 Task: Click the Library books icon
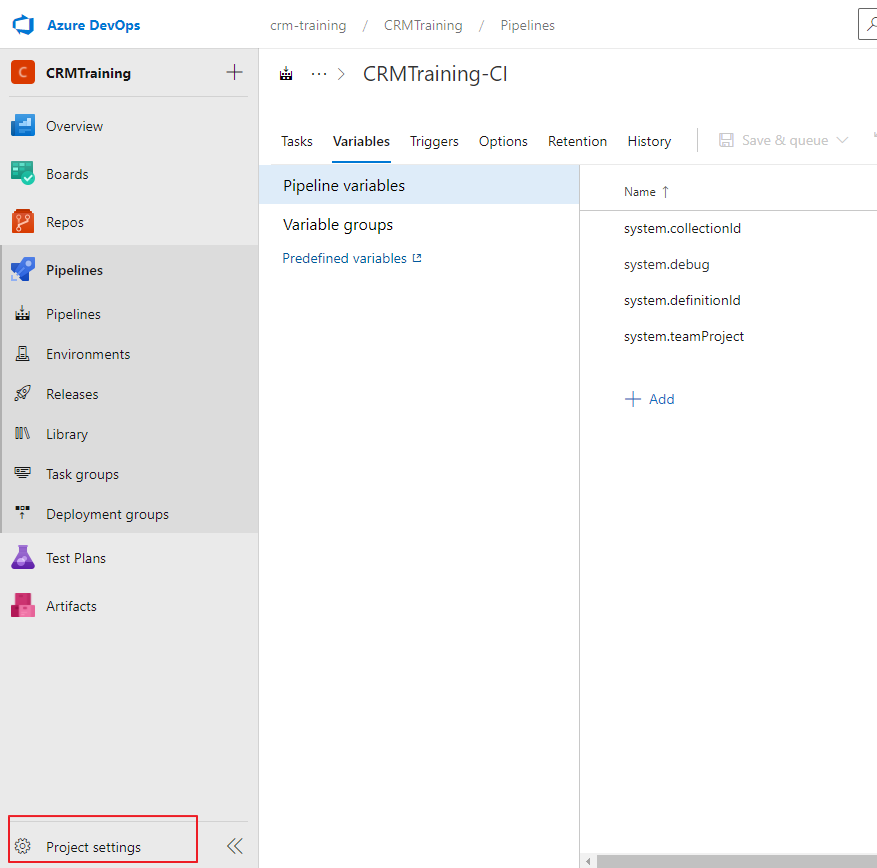tap(22, 433)
